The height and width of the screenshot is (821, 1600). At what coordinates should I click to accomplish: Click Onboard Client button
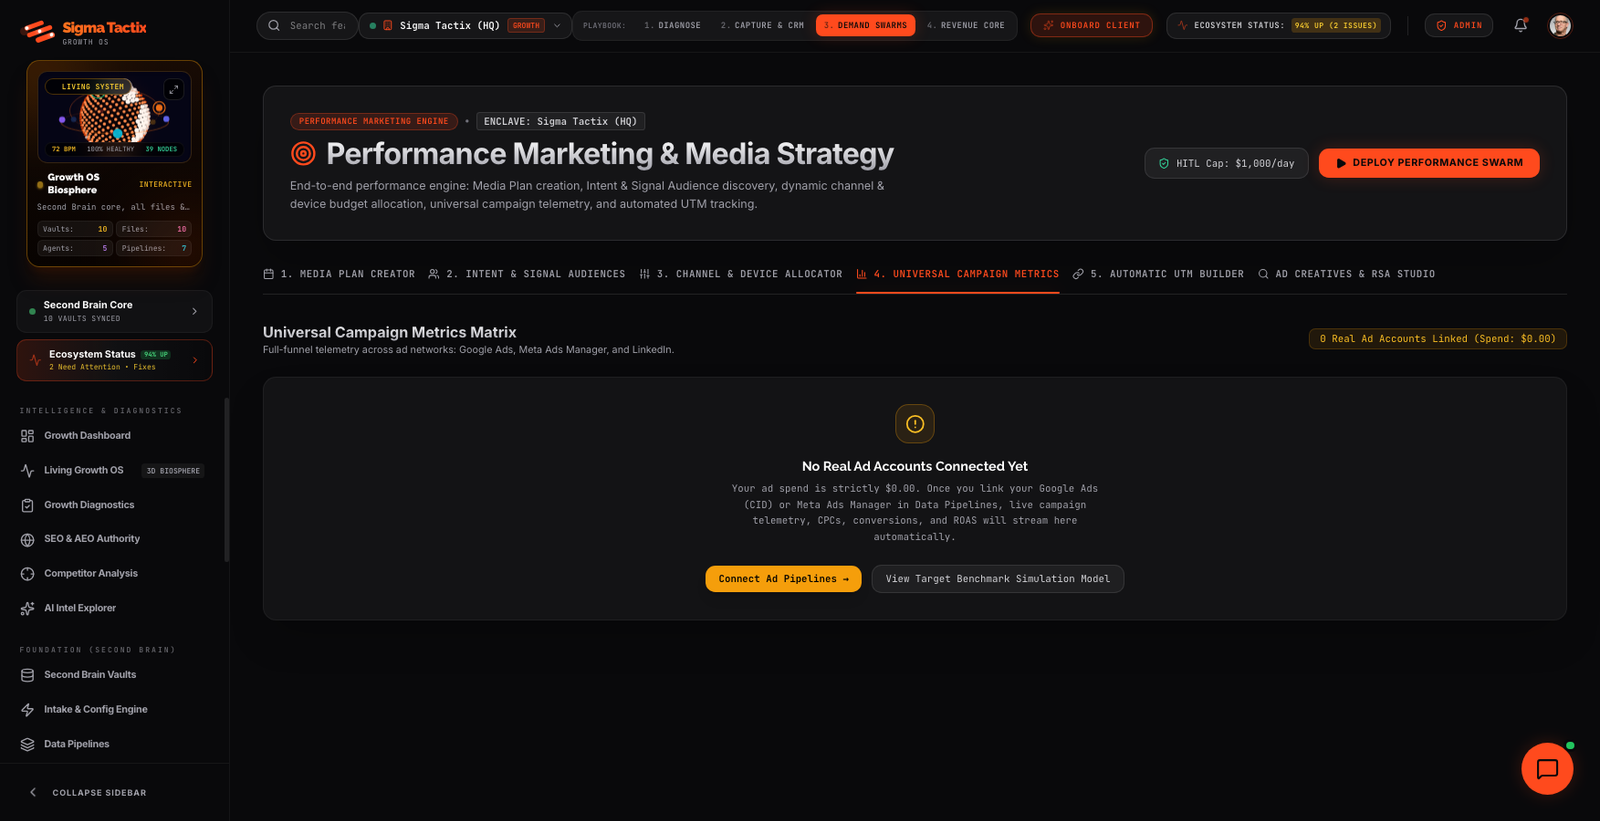[1091, 25]
